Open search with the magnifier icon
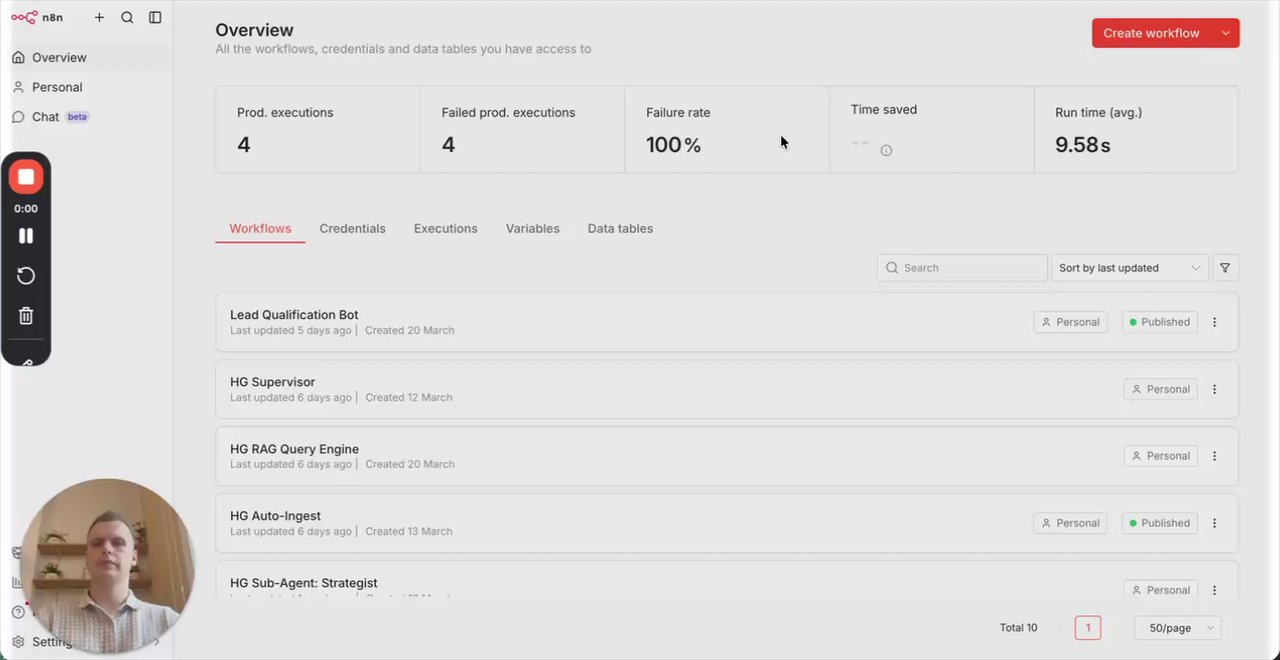 tap(127, 17)
